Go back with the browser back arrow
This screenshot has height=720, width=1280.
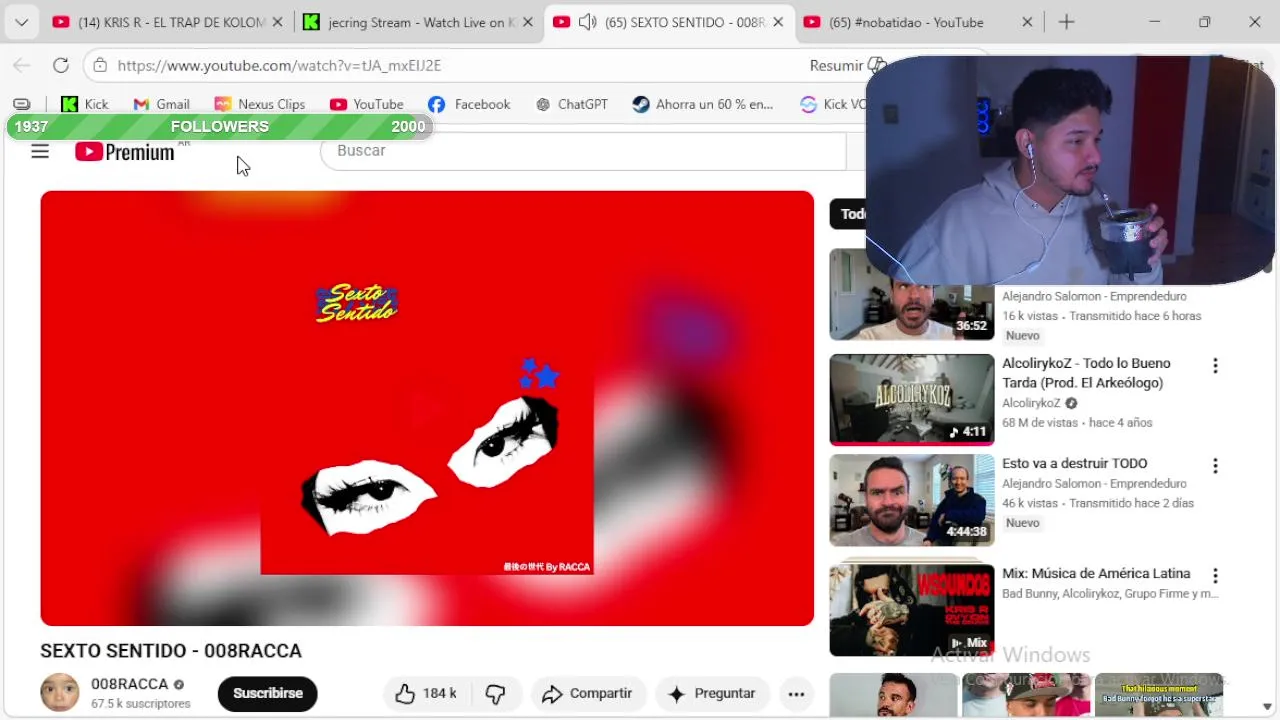[x=22, y=65]
